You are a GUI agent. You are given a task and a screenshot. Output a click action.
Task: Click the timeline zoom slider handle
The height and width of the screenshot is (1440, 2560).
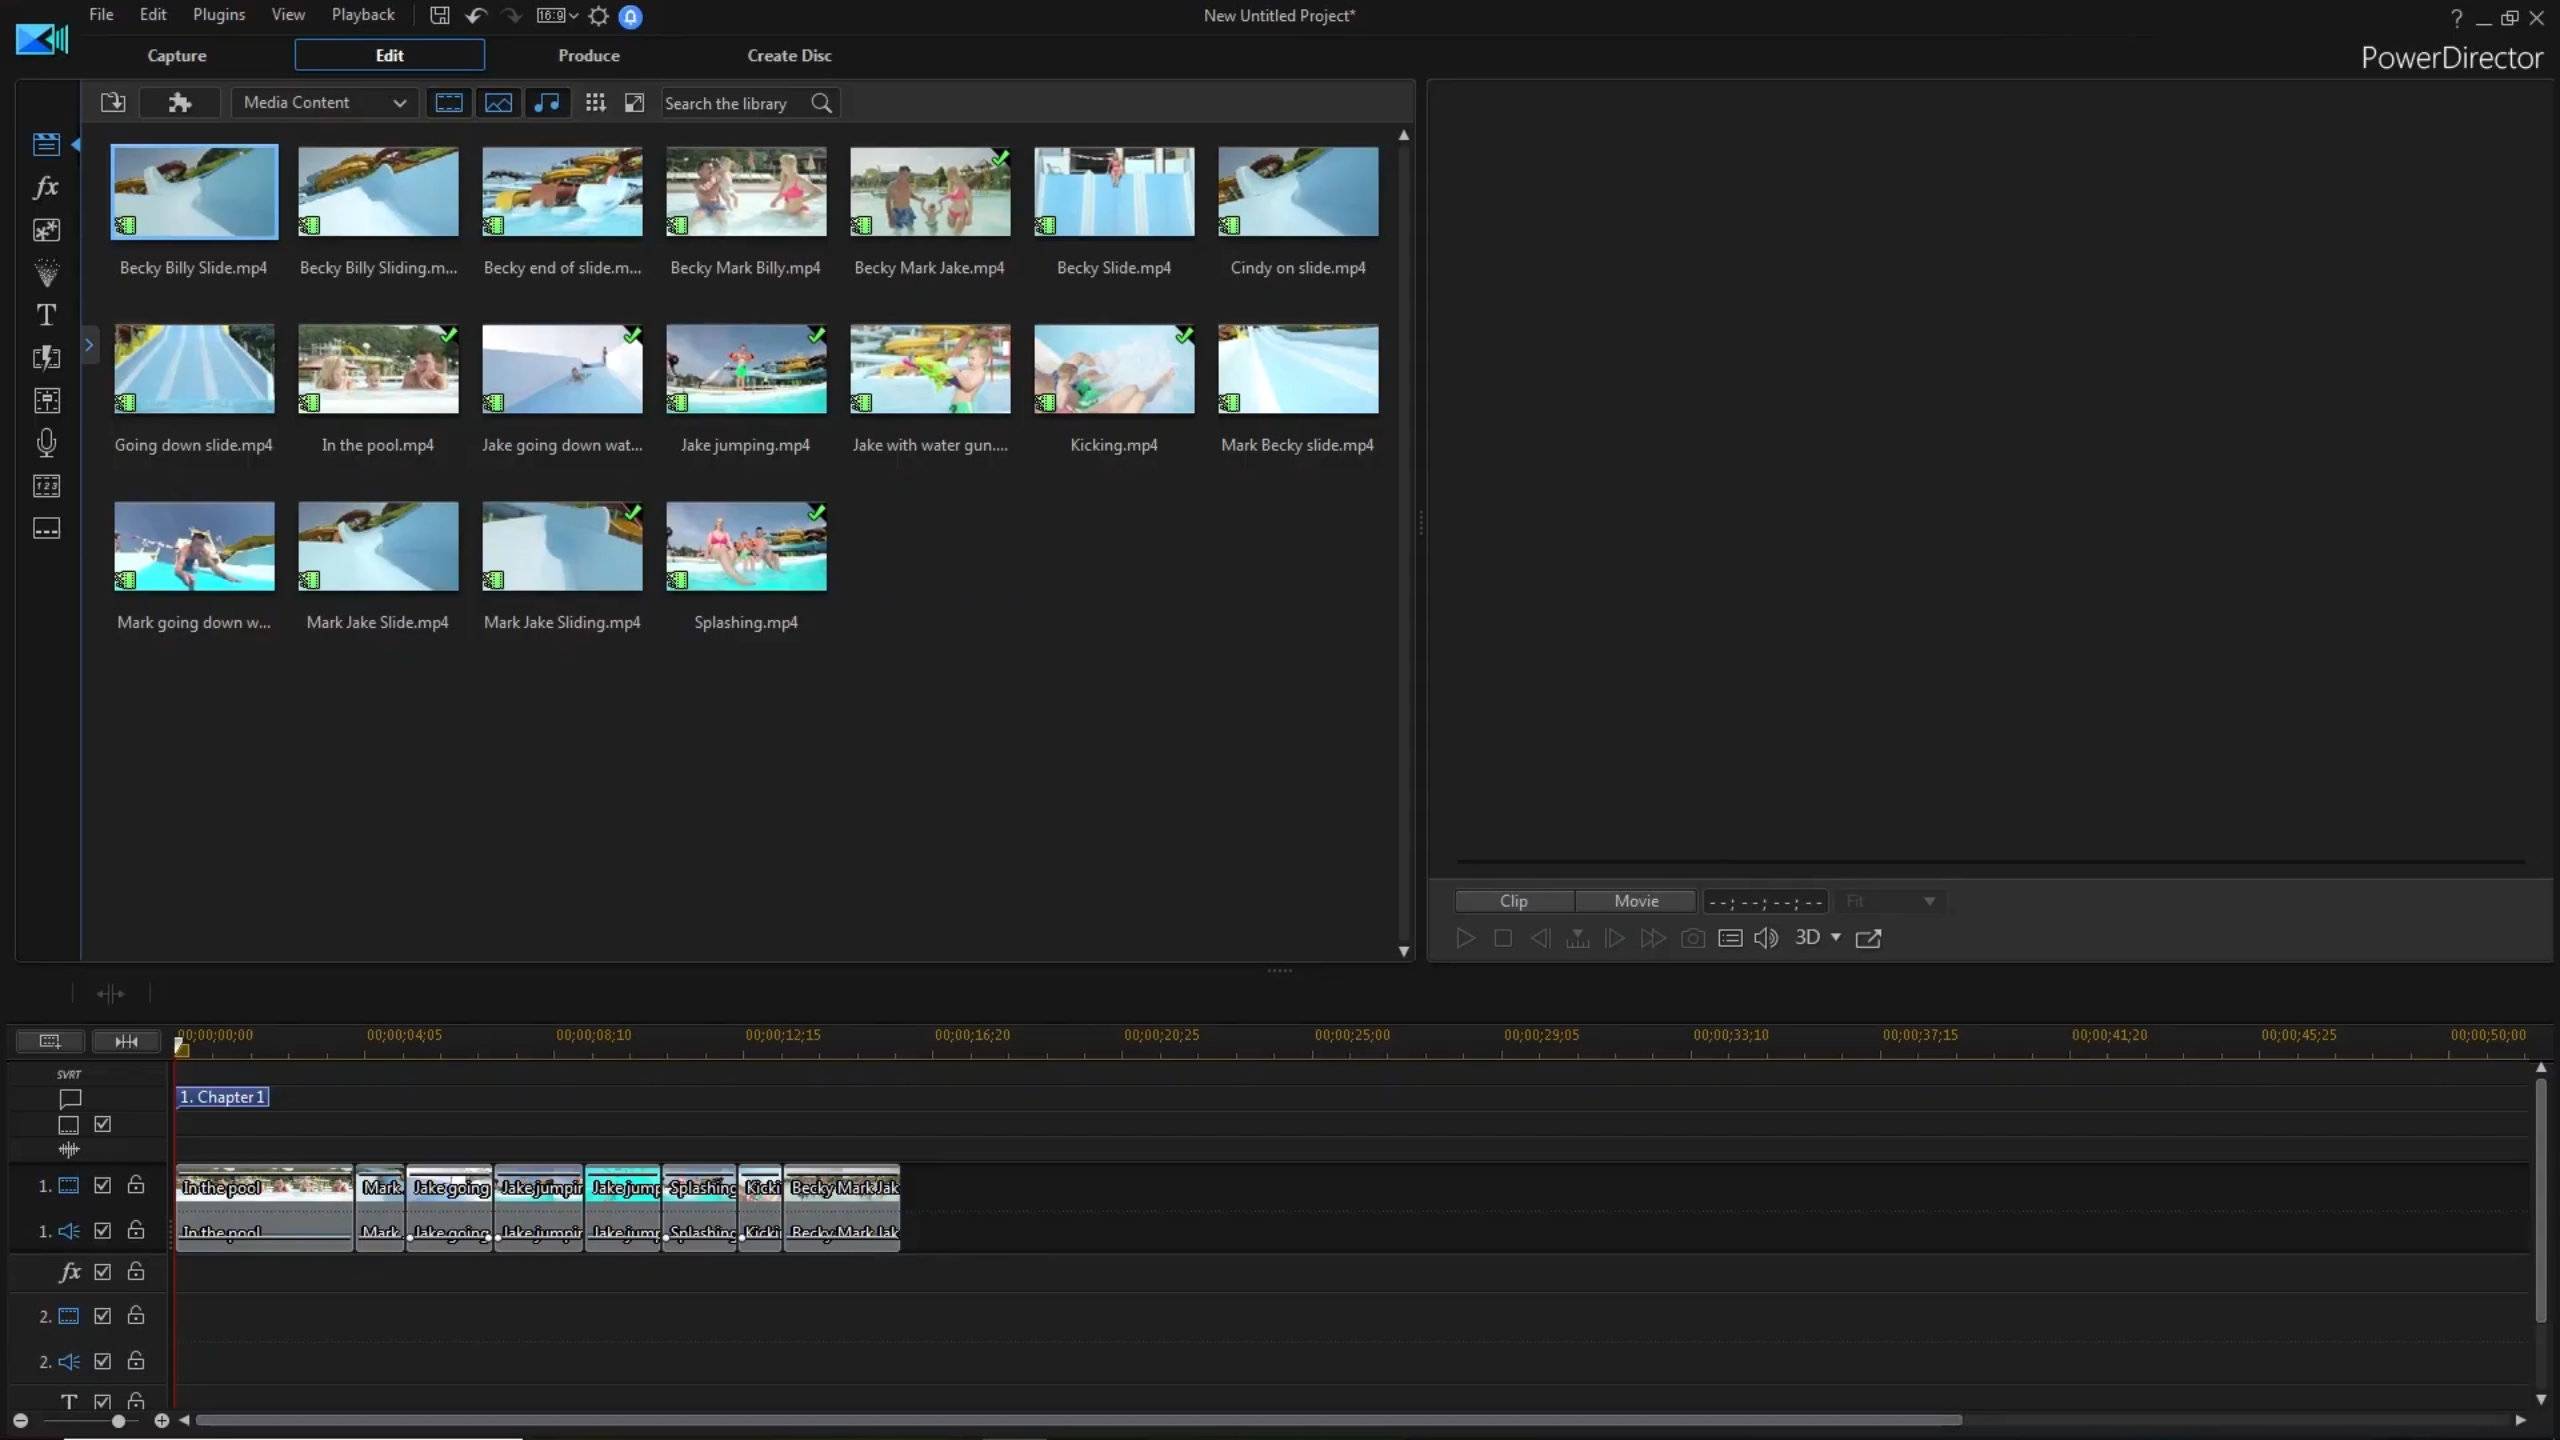(118, 1420)
